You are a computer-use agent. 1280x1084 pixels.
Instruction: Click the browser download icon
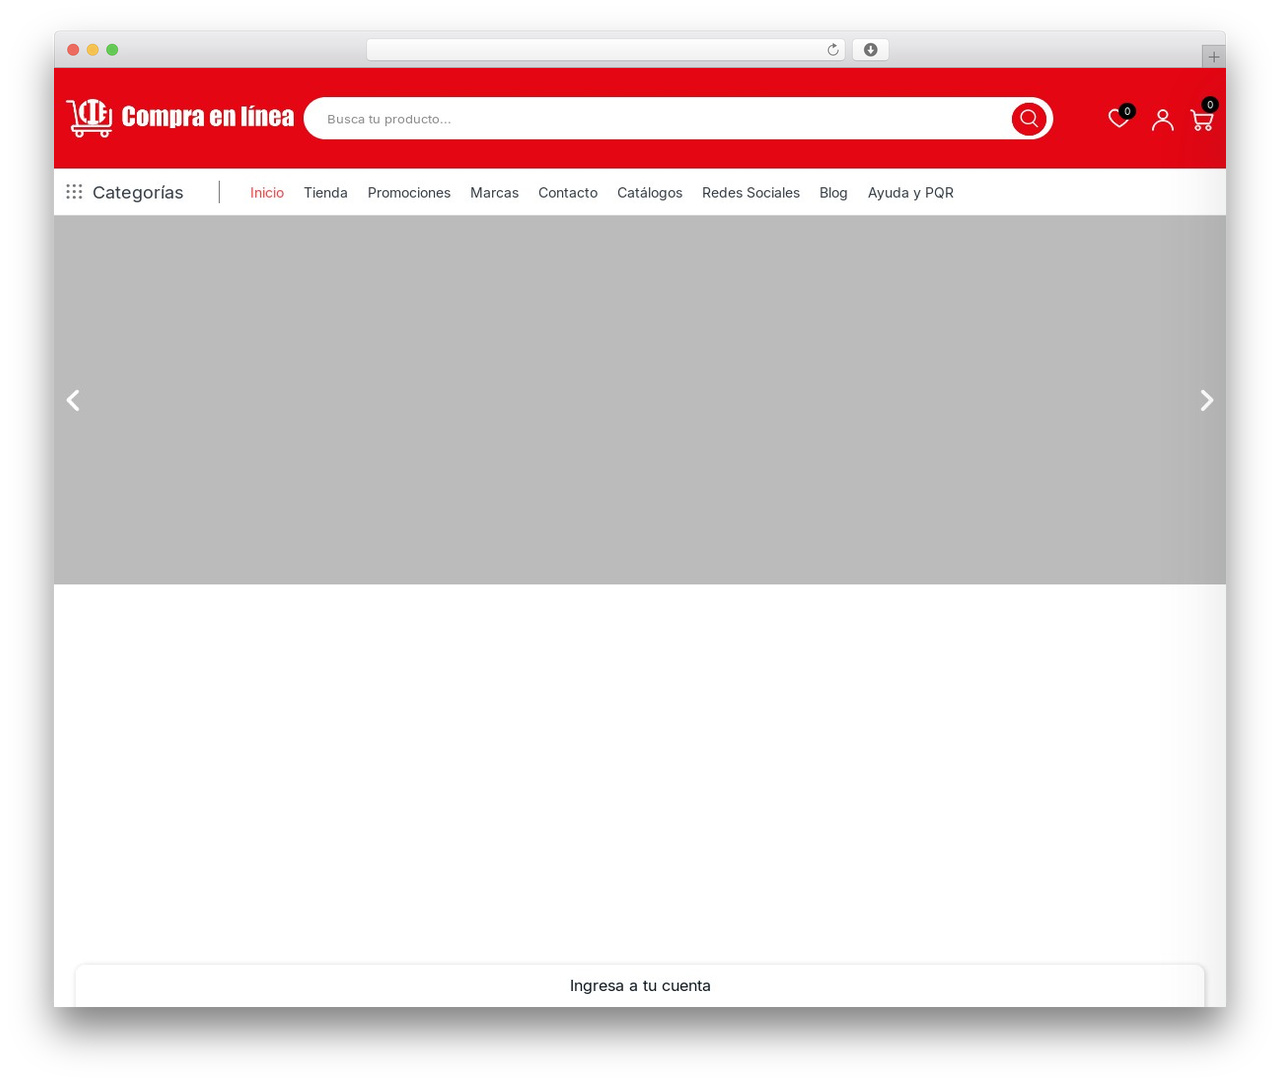click(871, 50)
